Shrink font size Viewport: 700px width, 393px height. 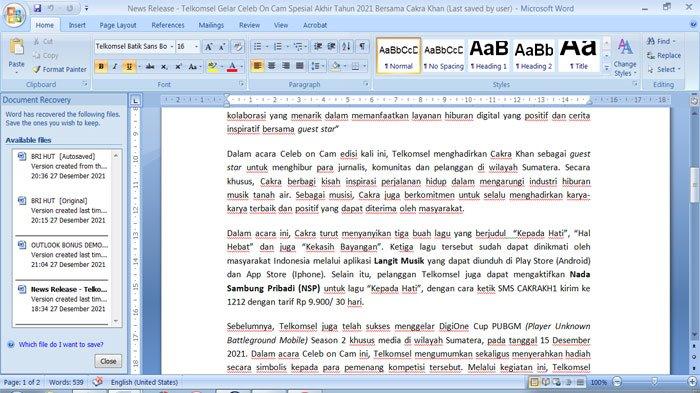(x=222, y=46)
